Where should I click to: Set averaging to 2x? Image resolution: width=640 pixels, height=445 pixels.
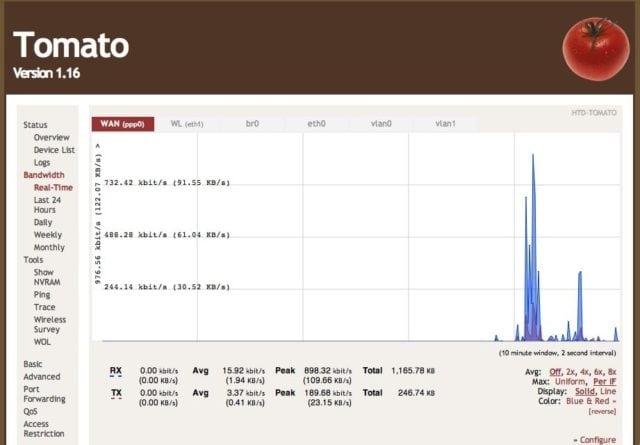571,372
